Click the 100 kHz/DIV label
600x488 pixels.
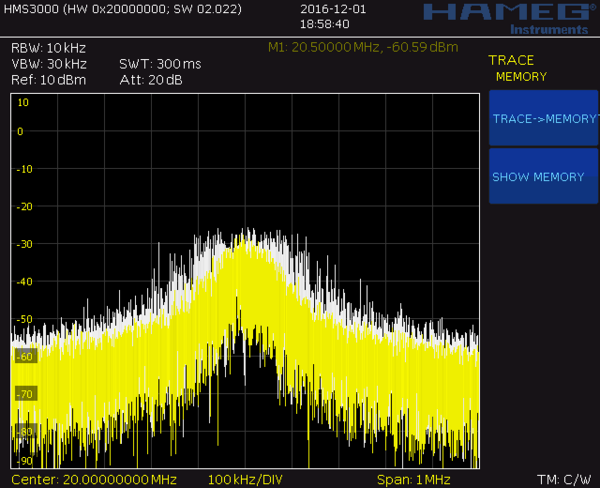click(x=245, y=480)
